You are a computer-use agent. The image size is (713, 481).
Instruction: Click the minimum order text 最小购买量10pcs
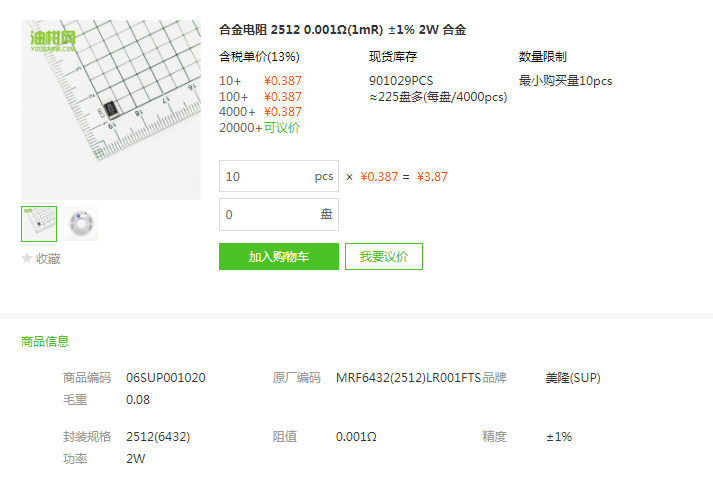click(566, 81)
